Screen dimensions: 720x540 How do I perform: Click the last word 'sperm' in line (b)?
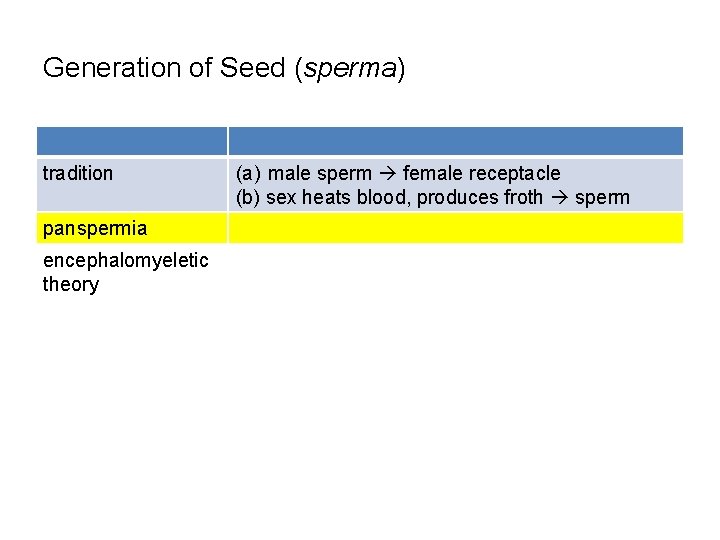(x=602, y=197)
